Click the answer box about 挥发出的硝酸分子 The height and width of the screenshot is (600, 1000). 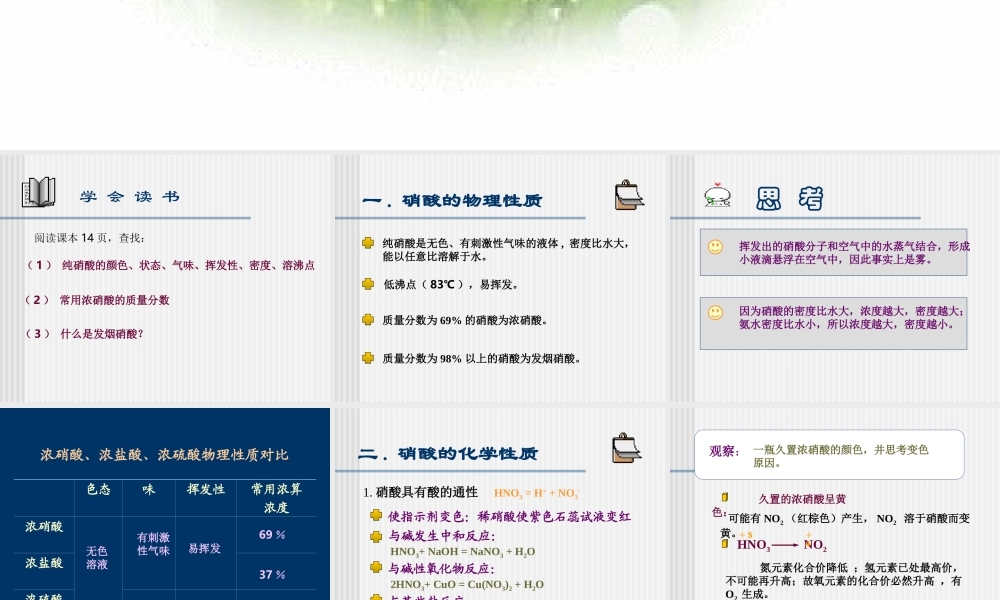click(x=834, y=252)
